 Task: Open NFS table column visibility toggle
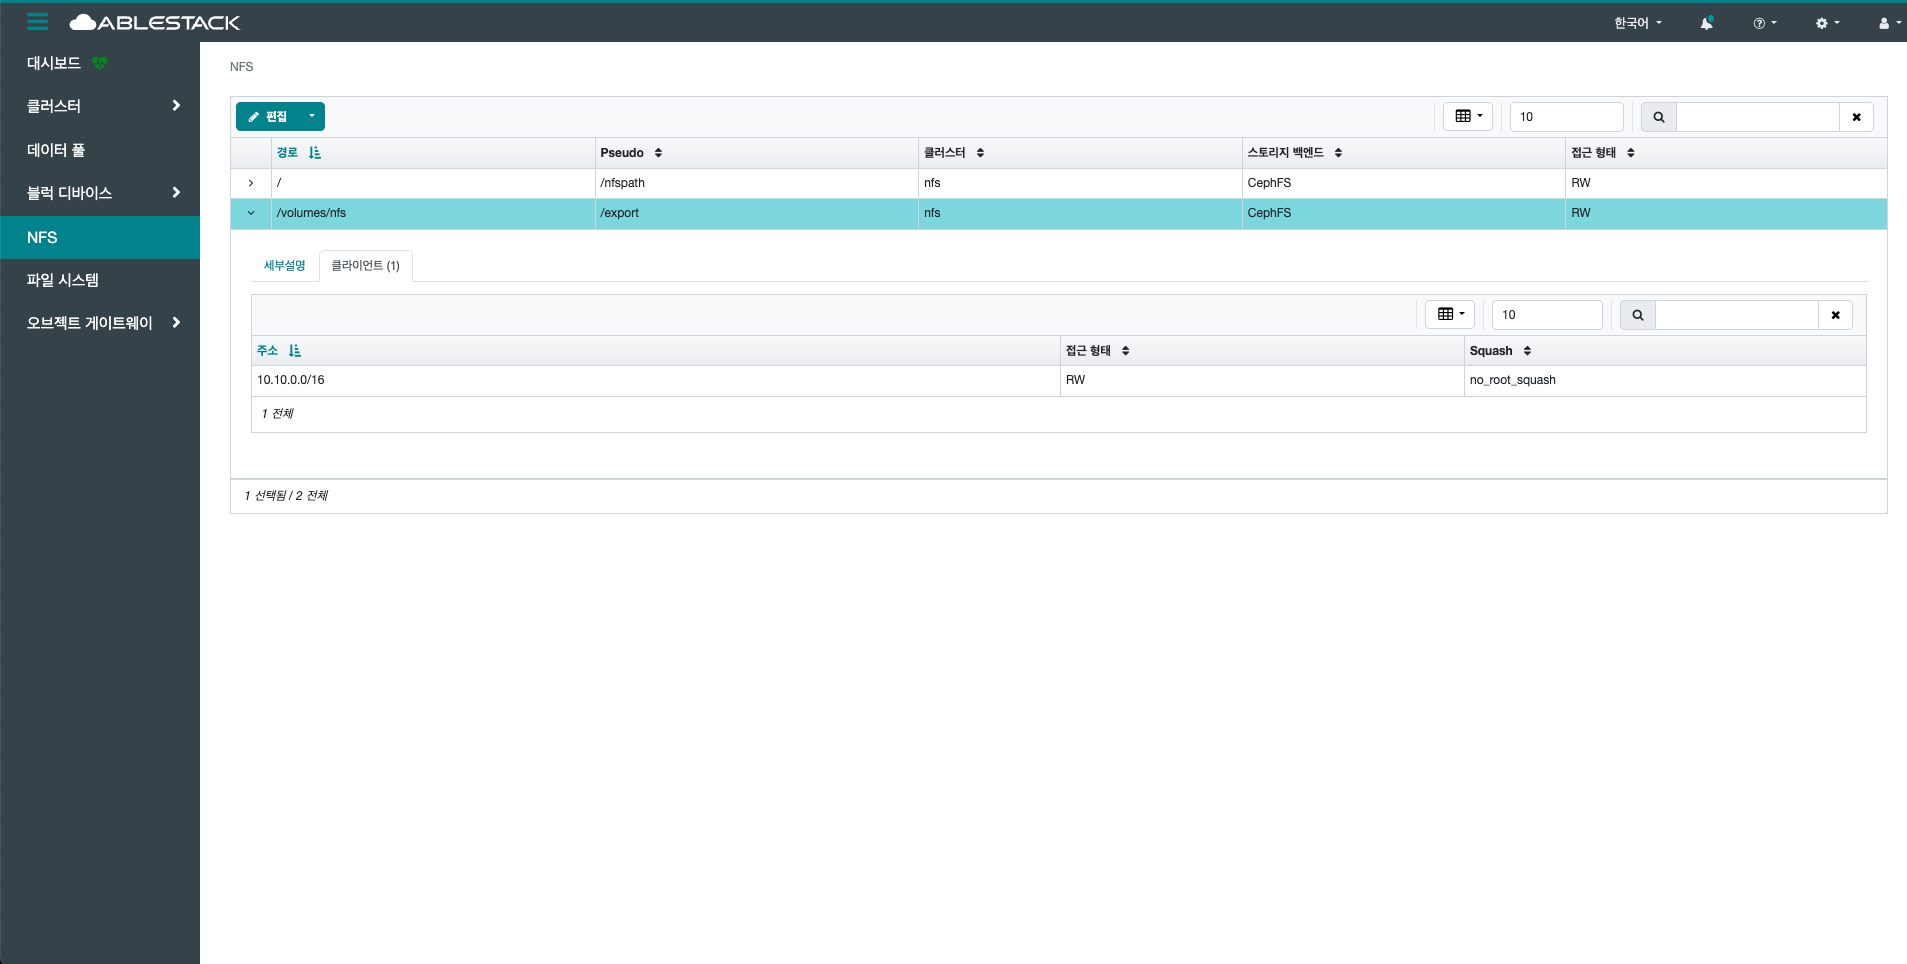[1467, 117]
